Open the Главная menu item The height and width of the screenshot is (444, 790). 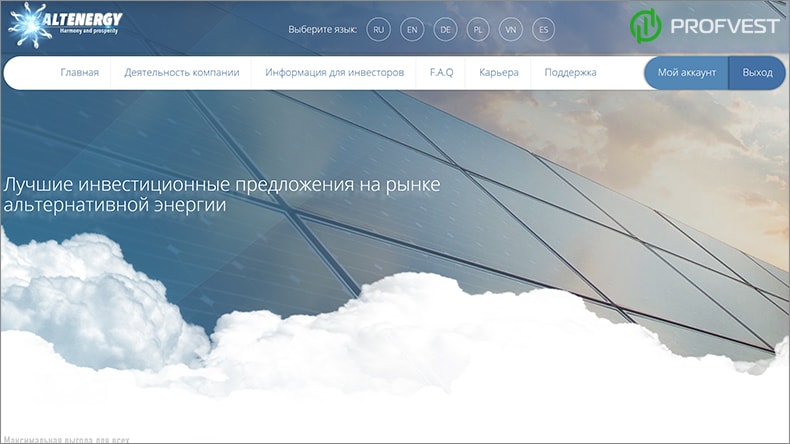coord(80,73)
